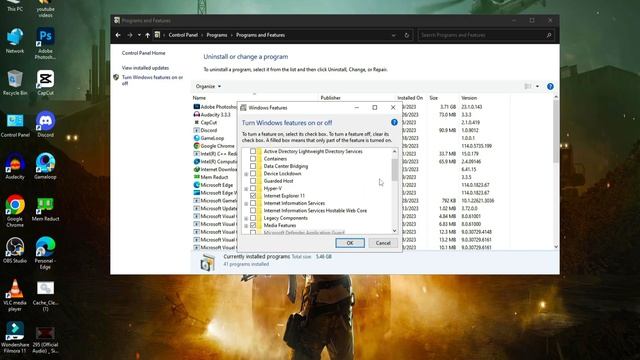Enable the Containers feature checkbox
The width and height of the screenshot is (640, 360).
(x=253, y=159)
